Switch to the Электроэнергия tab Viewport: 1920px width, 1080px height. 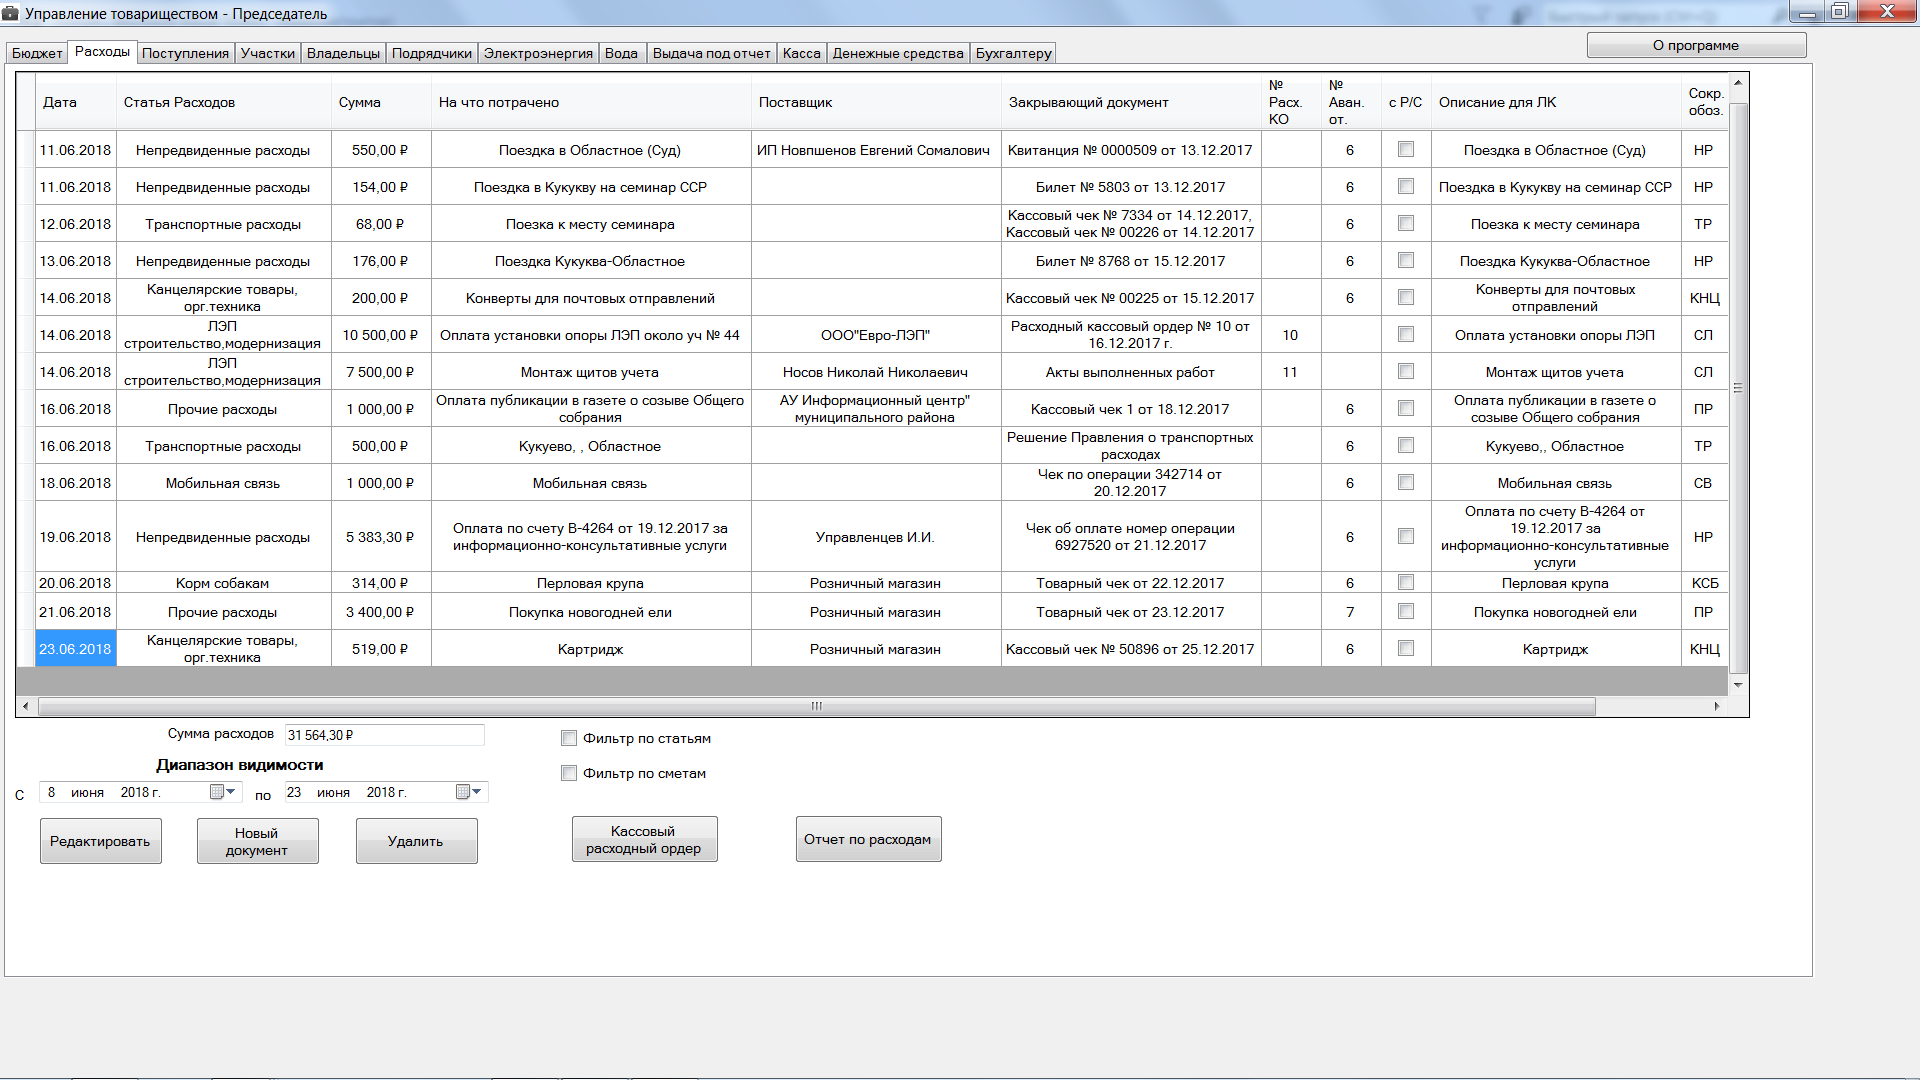(x=538, y=53)
